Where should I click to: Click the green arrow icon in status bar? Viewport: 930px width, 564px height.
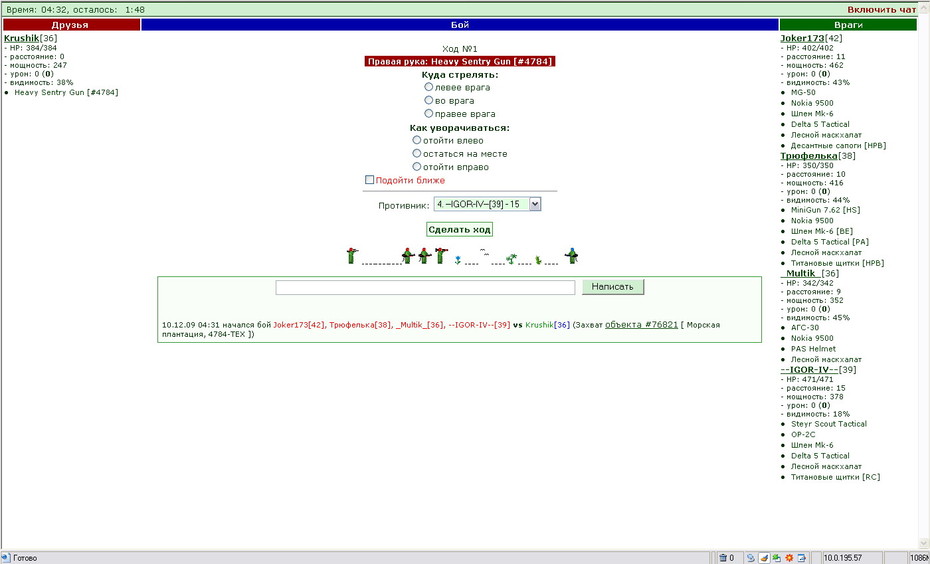pos(776,558)
